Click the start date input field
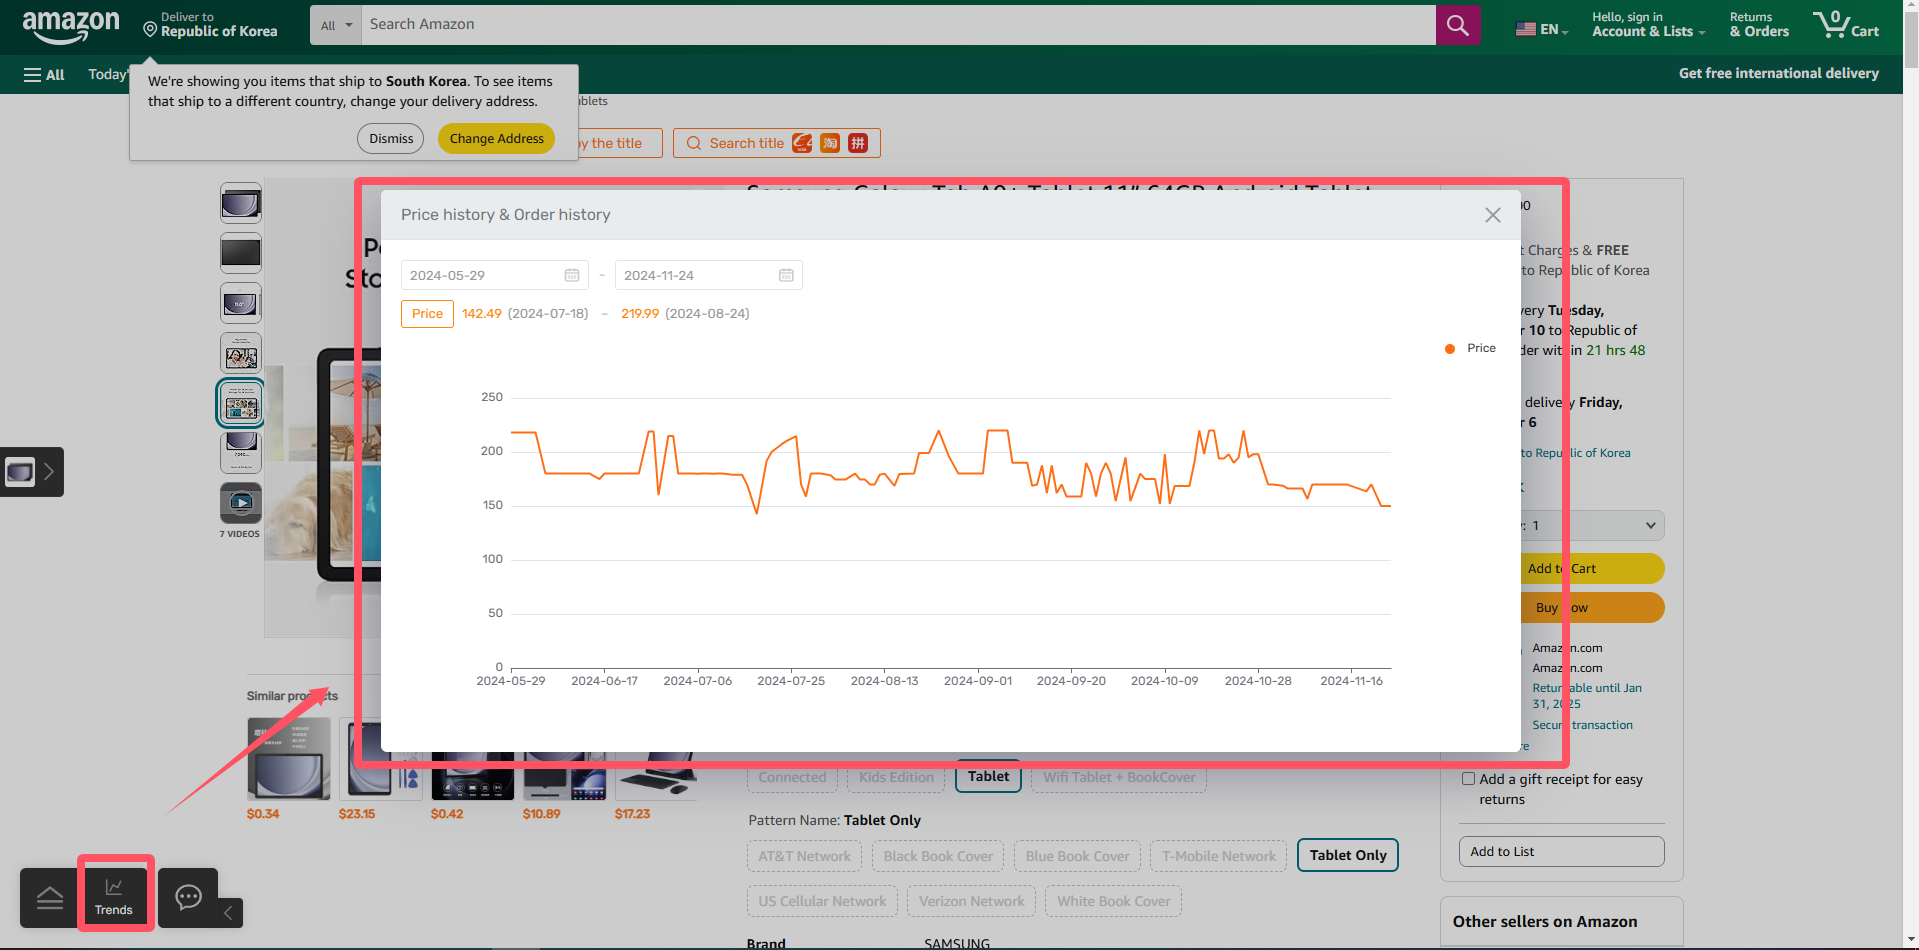This screenshot has width=1919, height=950. tap(495, 275)
